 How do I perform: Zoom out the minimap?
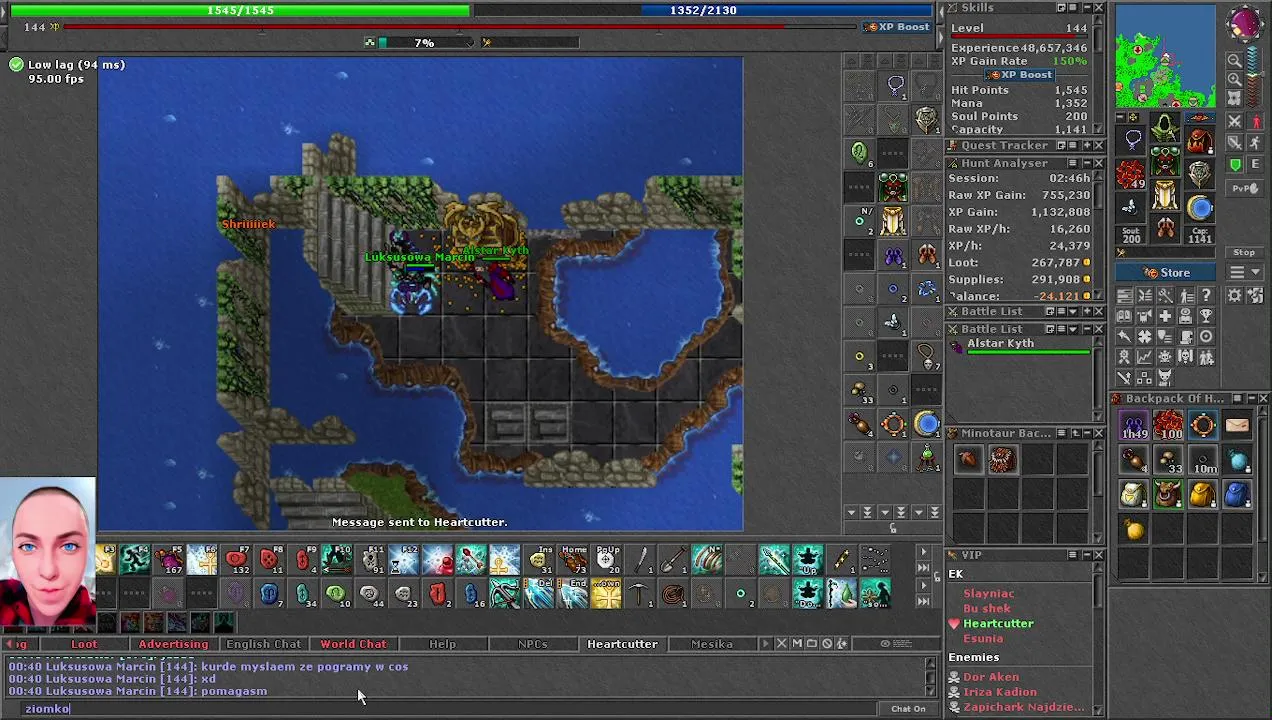1235,61
